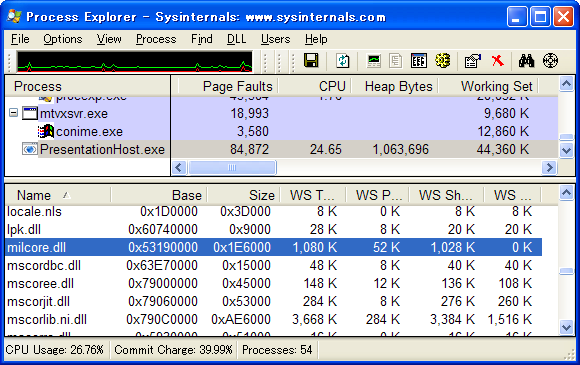The image size is (580, 365).
Task: Open the DLL menu
Action: click(x=236, y=39)
